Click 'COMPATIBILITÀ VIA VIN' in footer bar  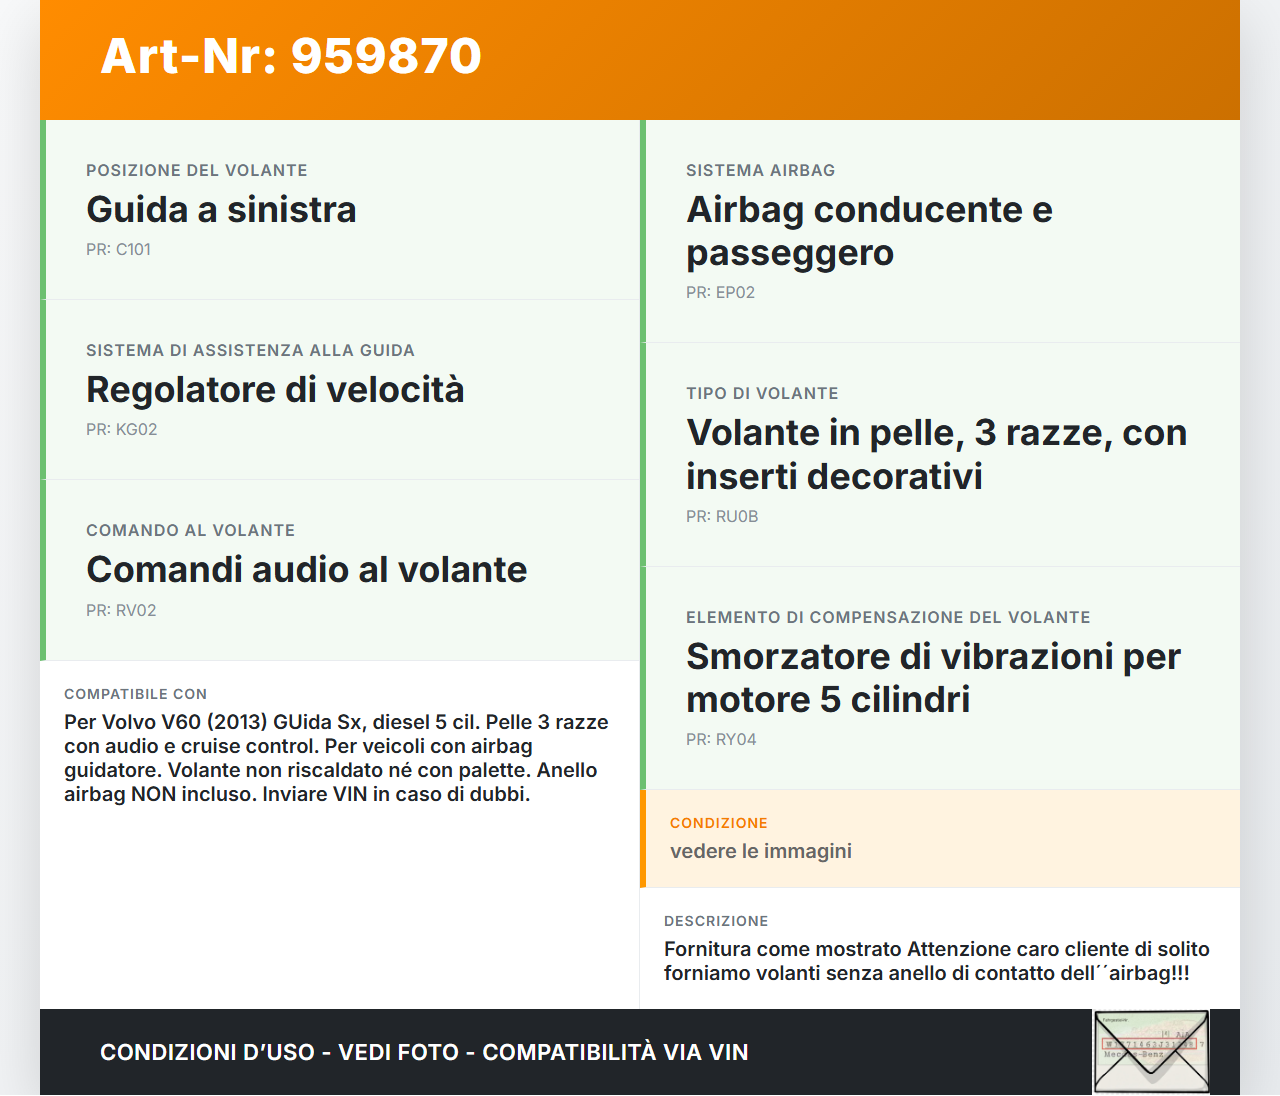coord(616,1052)
